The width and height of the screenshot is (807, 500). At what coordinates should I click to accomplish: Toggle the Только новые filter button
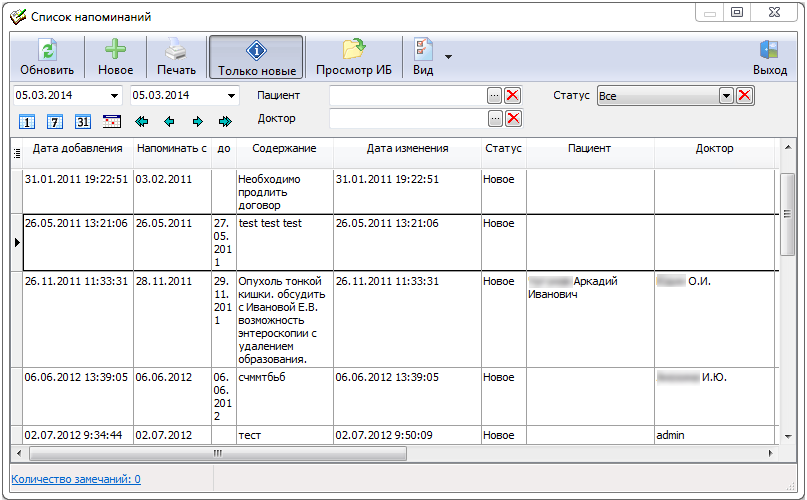(256, 58)
